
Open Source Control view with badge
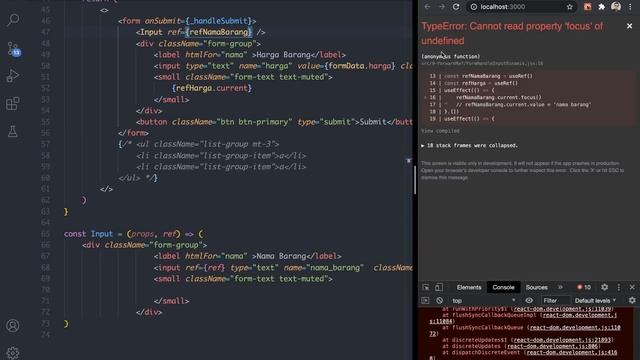click(x=13, y=49)
